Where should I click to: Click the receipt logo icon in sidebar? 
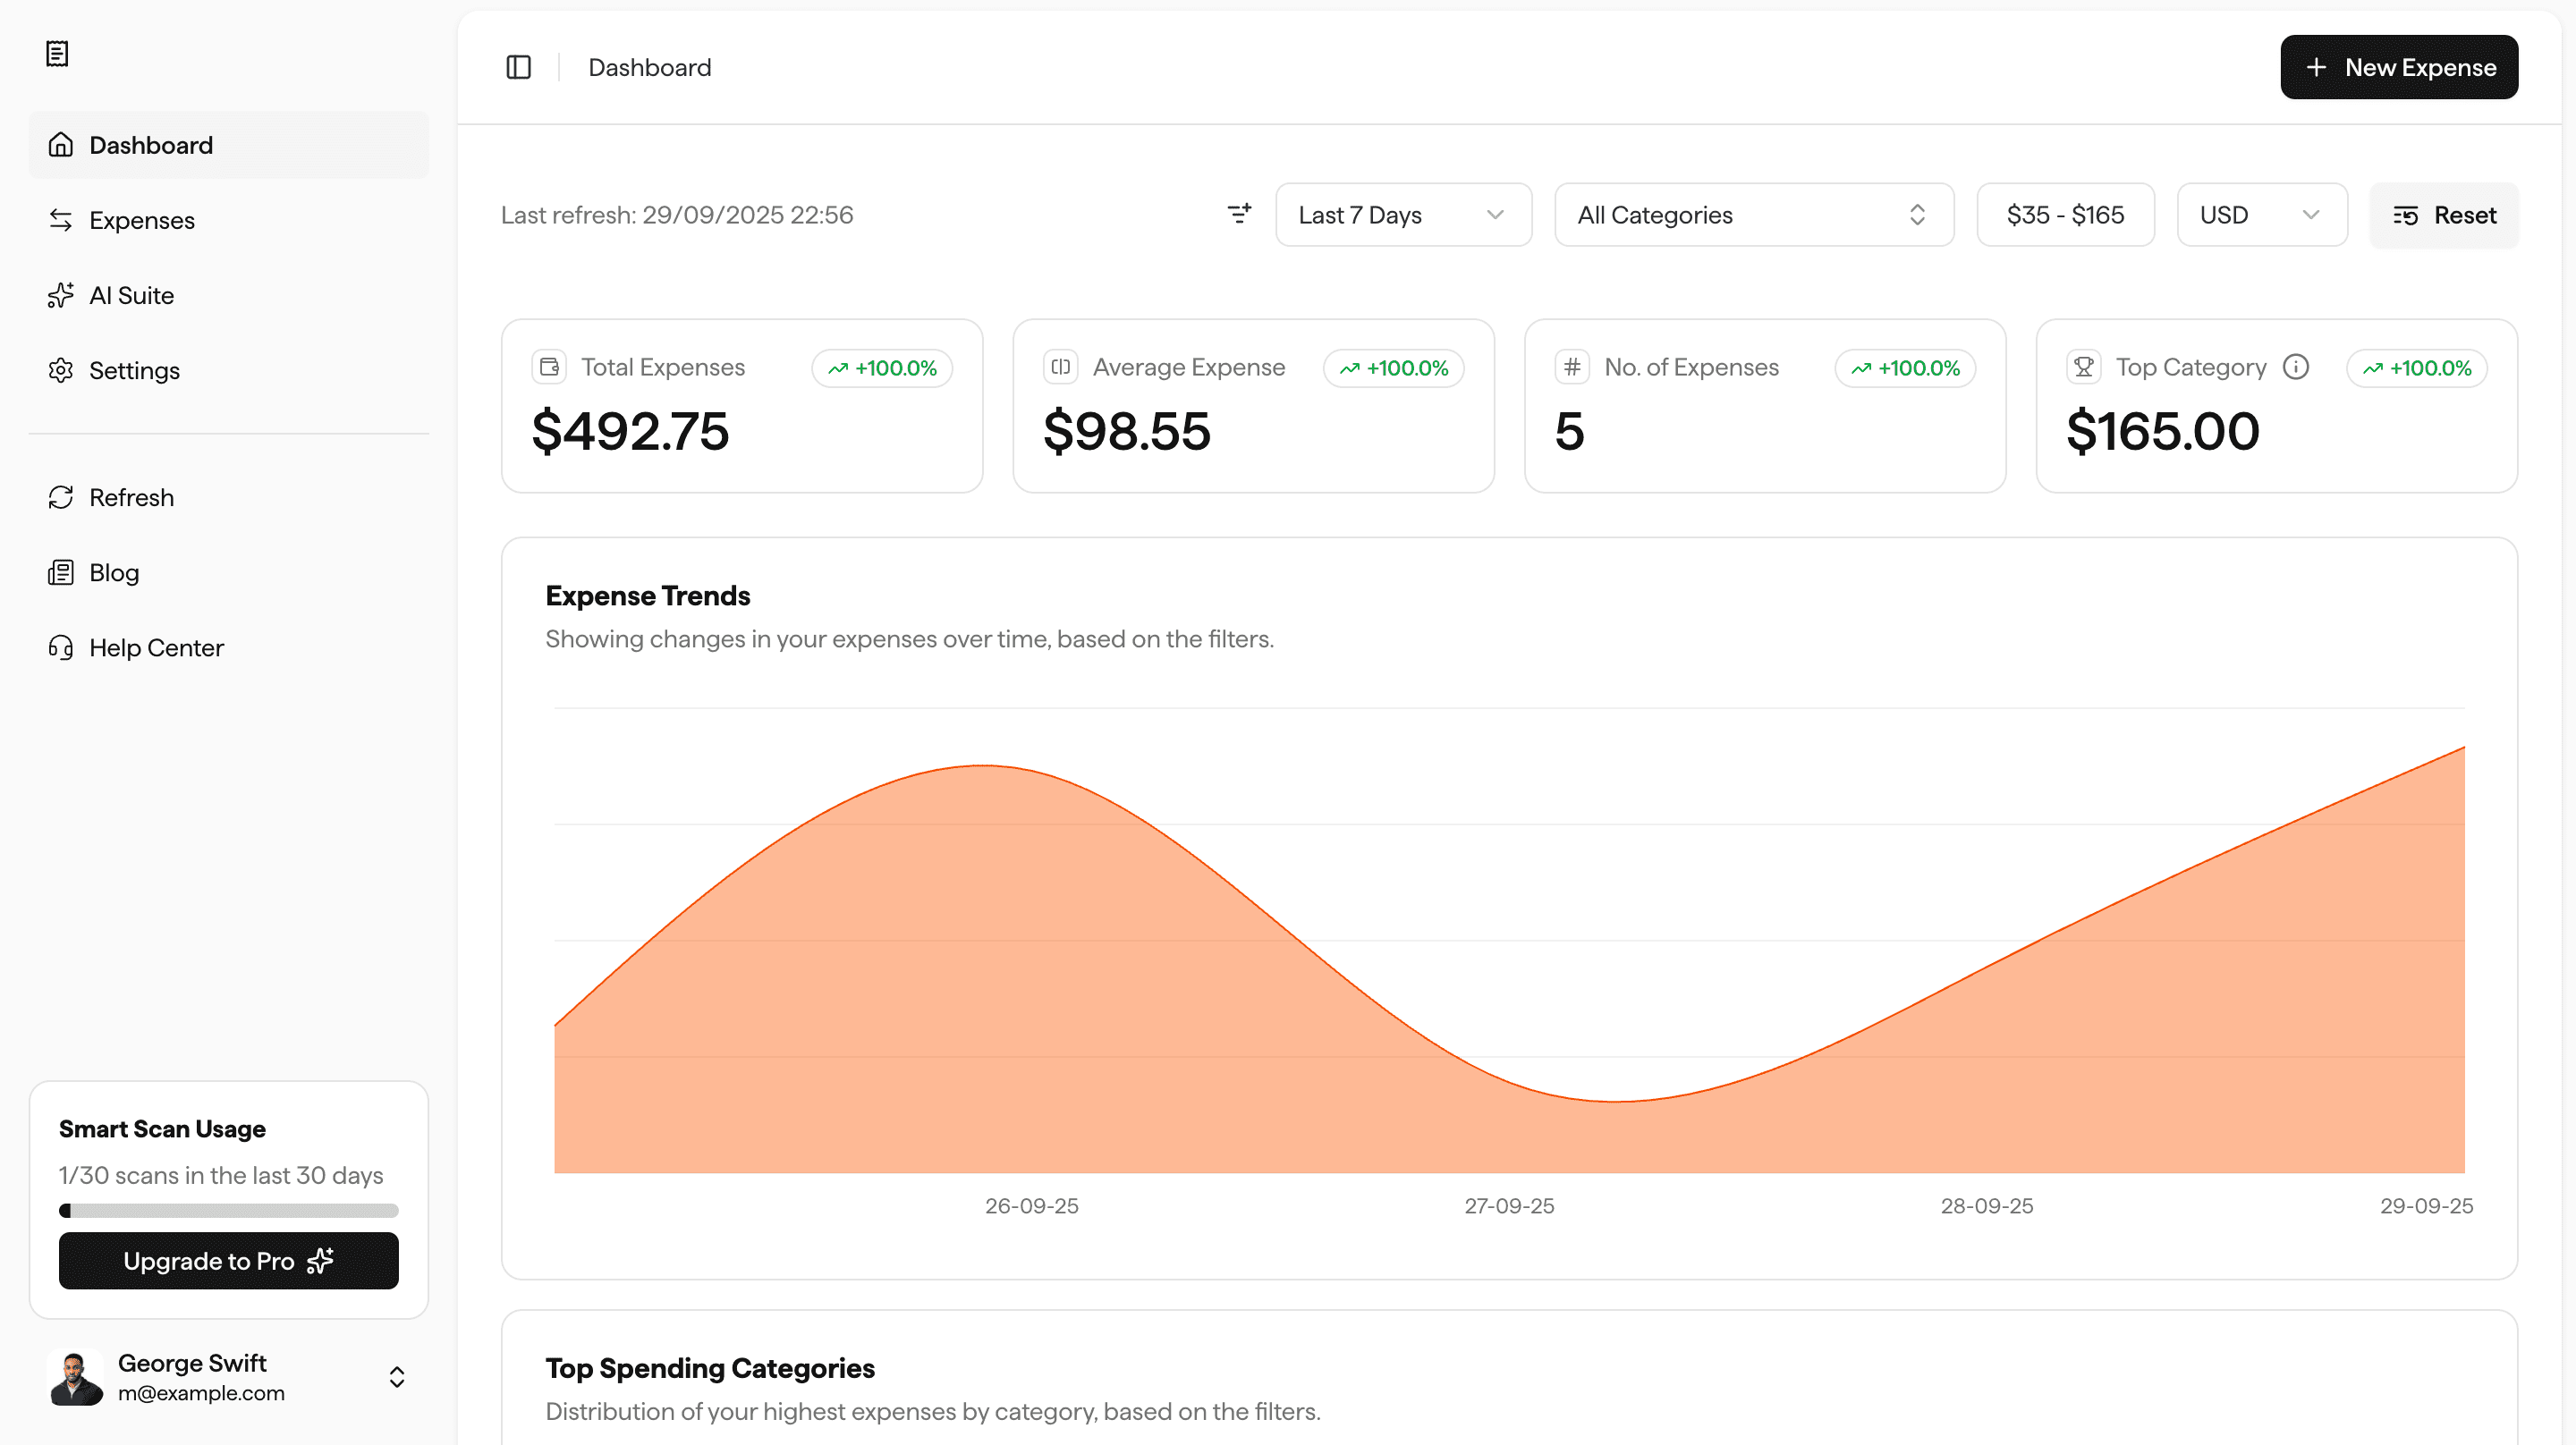point(57,54)
